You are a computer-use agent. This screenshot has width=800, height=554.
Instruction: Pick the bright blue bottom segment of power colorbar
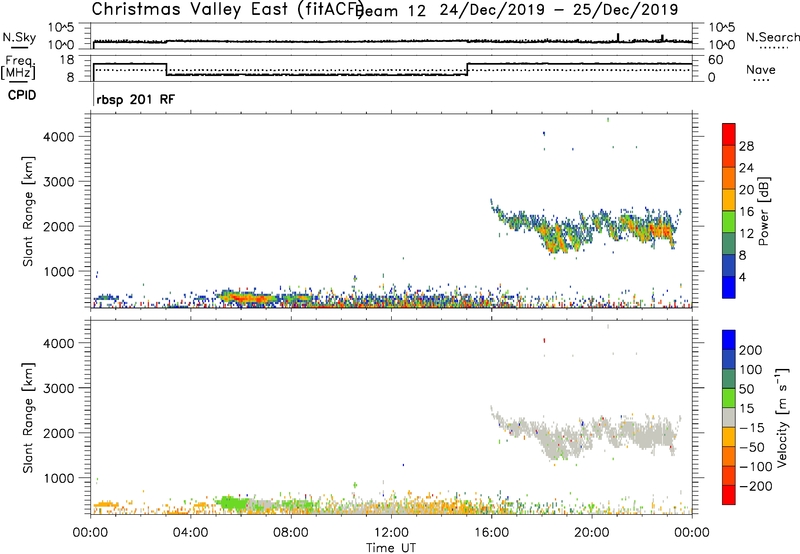pos(729,287)
